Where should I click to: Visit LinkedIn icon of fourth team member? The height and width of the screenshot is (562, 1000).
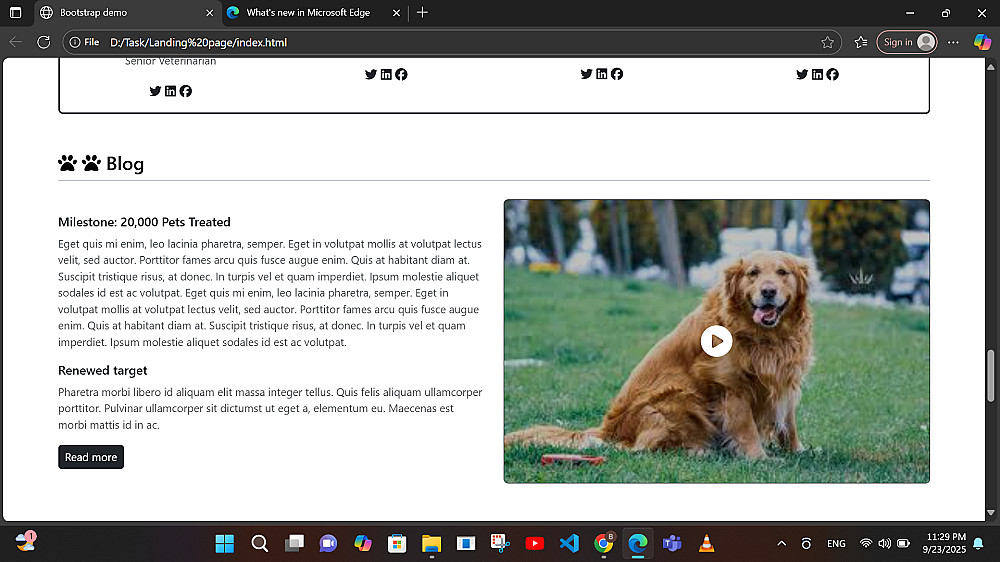[817, 75]
